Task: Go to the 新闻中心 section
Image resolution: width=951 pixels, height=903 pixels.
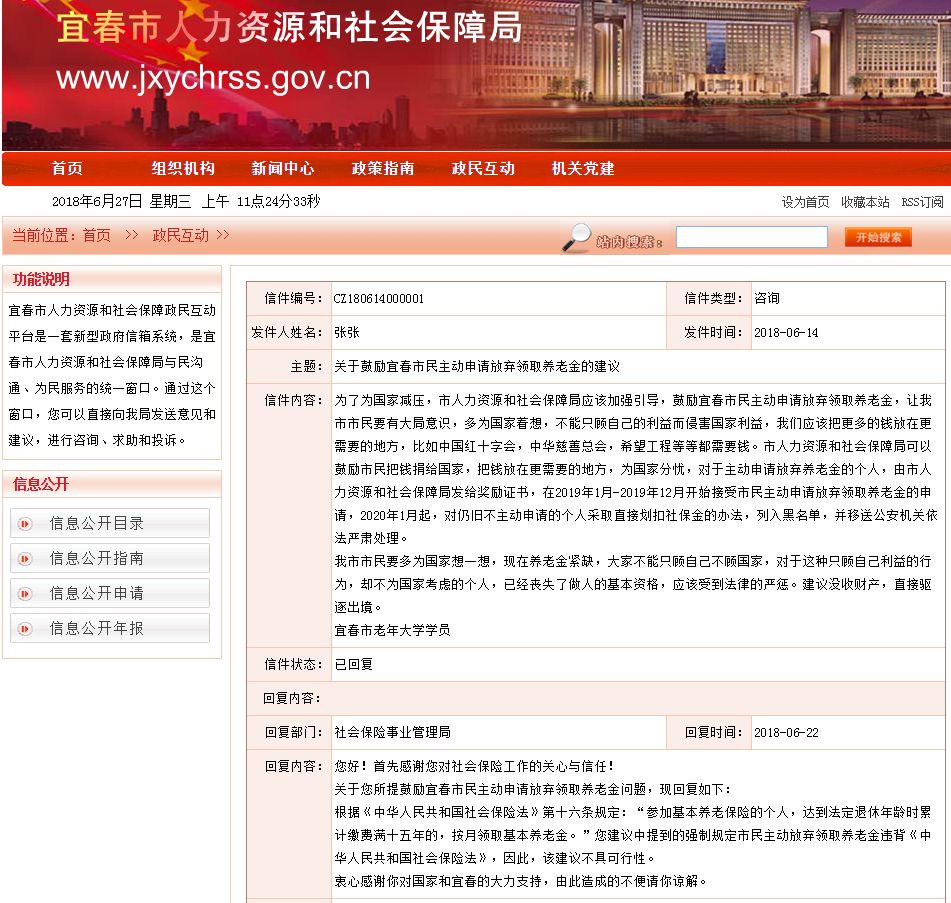Action: pyautogui.click(x=283, y=168)
